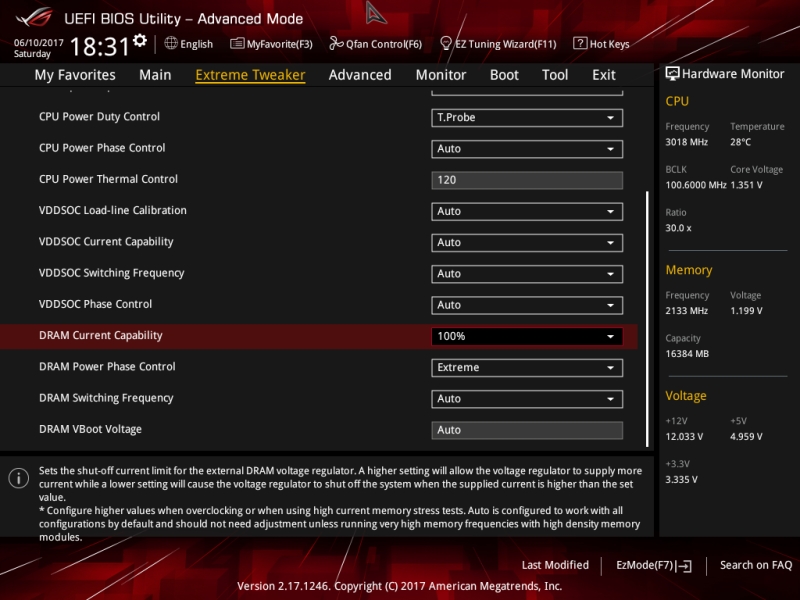The height and width of the screenshot is (600, 800).
Task: Click CPU temperature 28°C value
Action: 740,142
